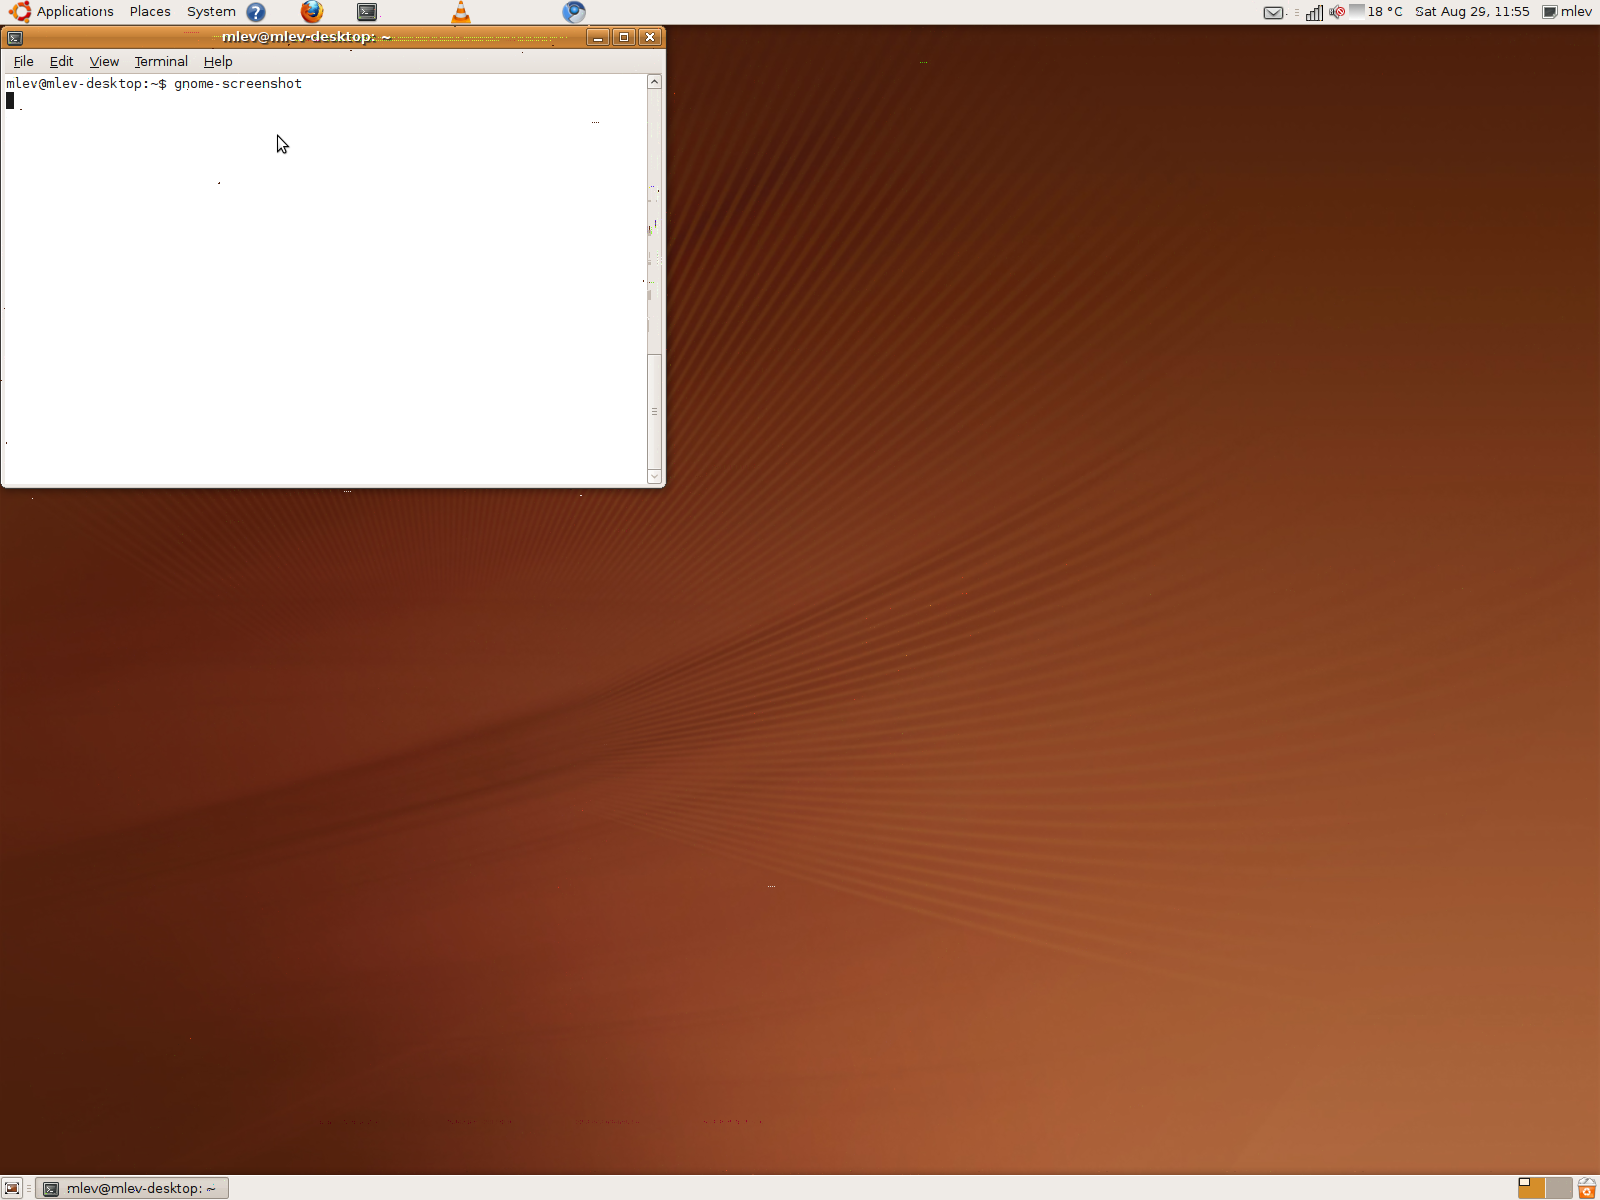
Task: Click the mail envelope notification icon
Action: click(x=1273, y=13)
